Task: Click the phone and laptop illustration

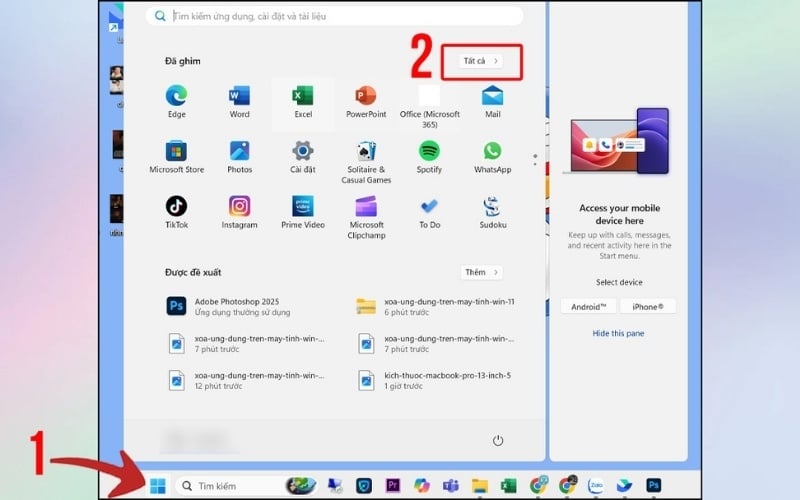Action: [x=618, y=141]
